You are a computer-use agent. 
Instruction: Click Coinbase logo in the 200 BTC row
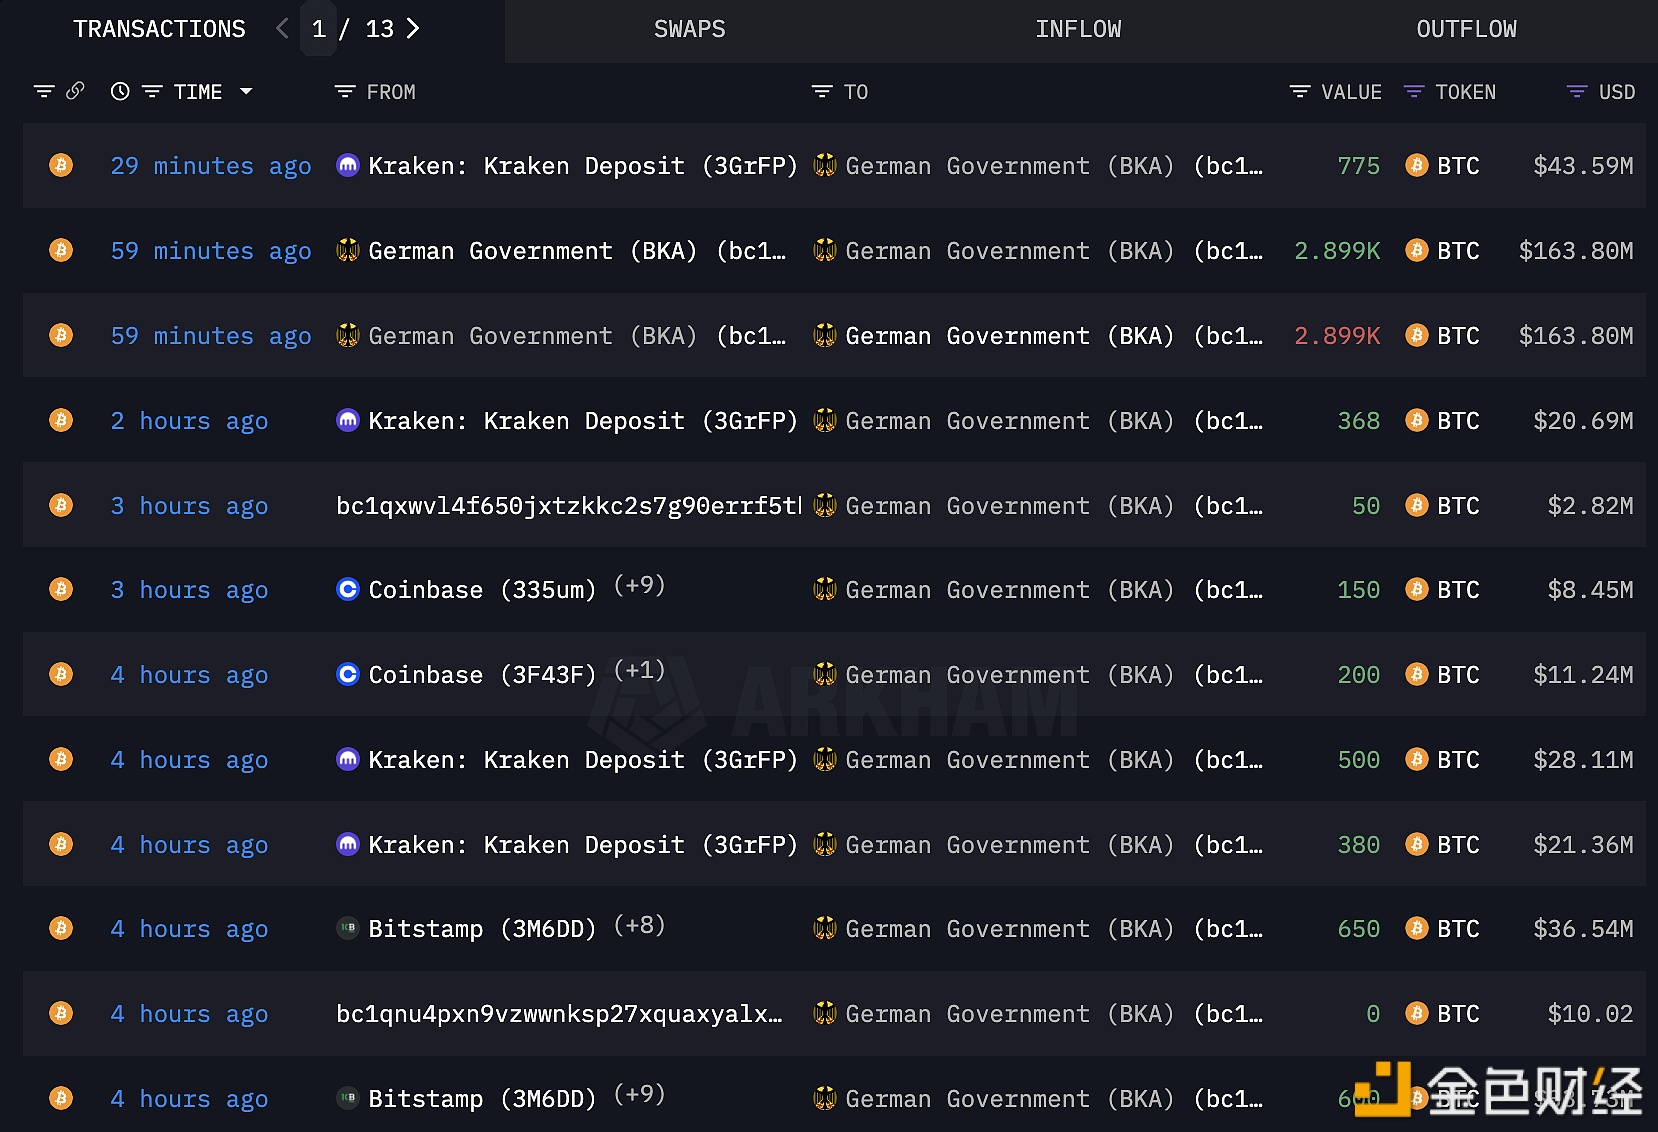(347, 674)
